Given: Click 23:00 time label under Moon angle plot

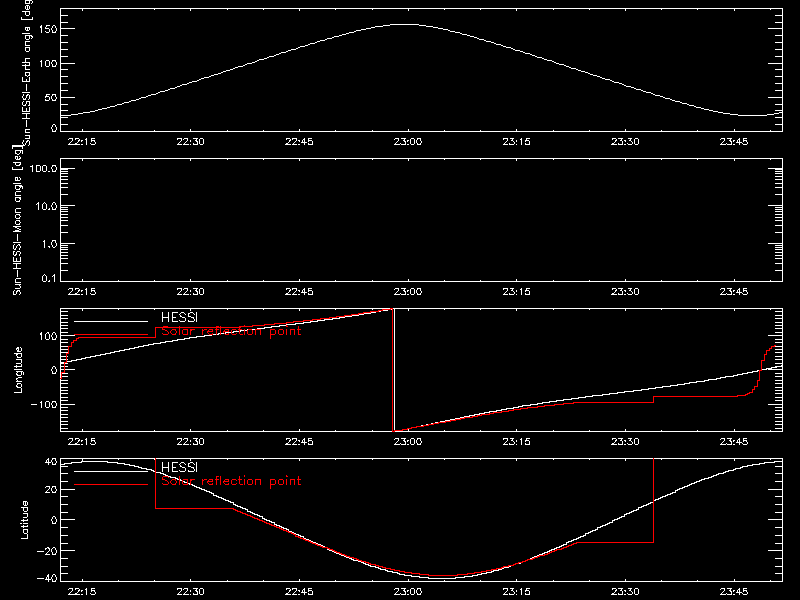Looking at the screenshot, I should (x=408, y=292).
